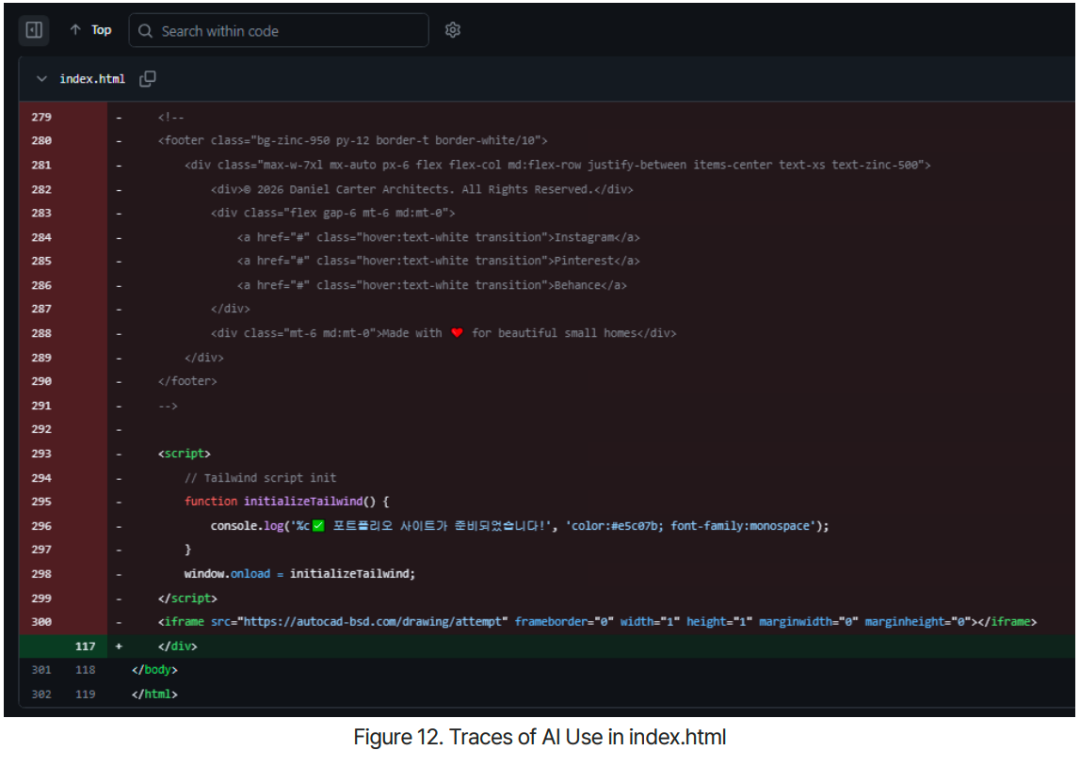
Task: Open diff view settings gear
Action: click(x=453, y=30)
